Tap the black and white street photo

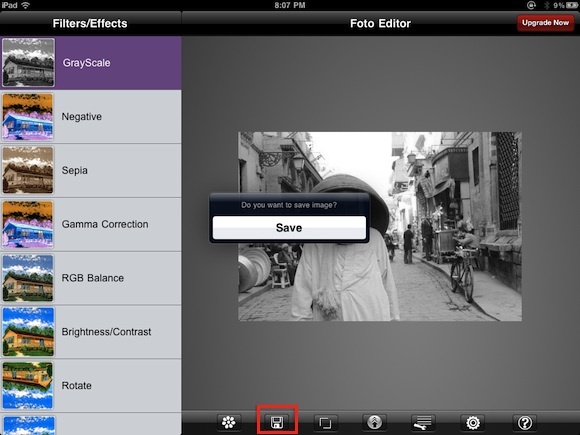[380, 226]
